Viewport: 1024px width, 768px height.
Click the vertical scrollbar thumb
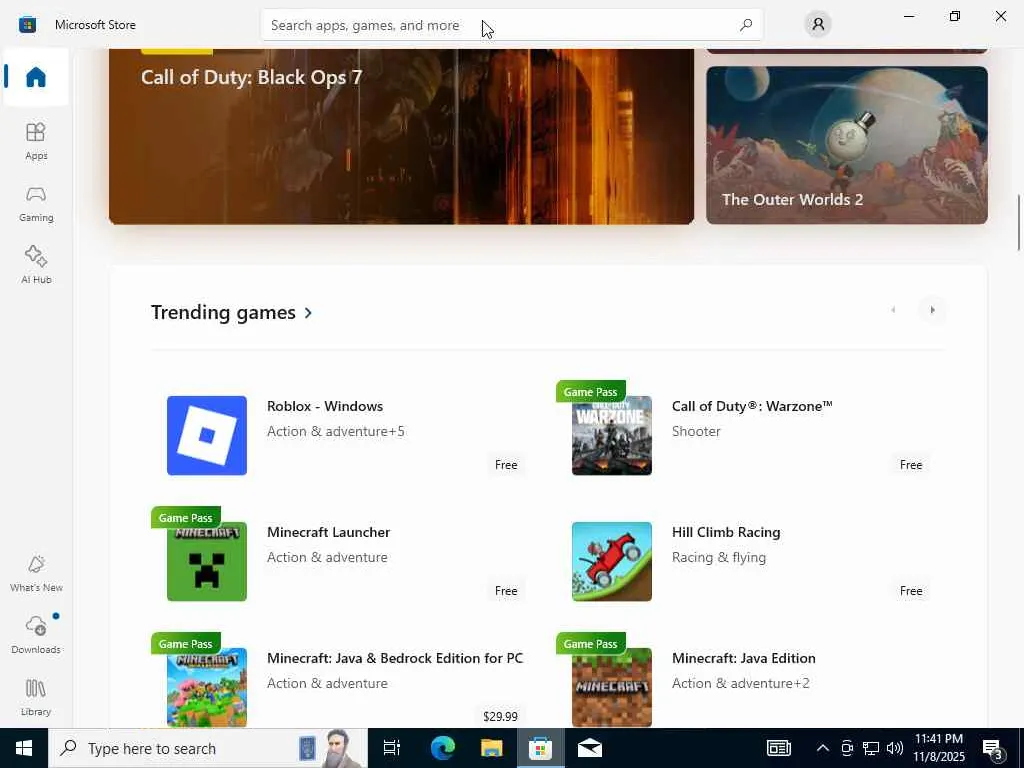coord(1018,222)
